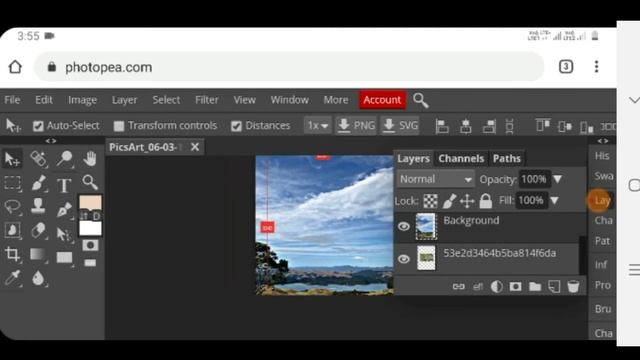Select the Gradient tool
640x360 pixels.
38,254
